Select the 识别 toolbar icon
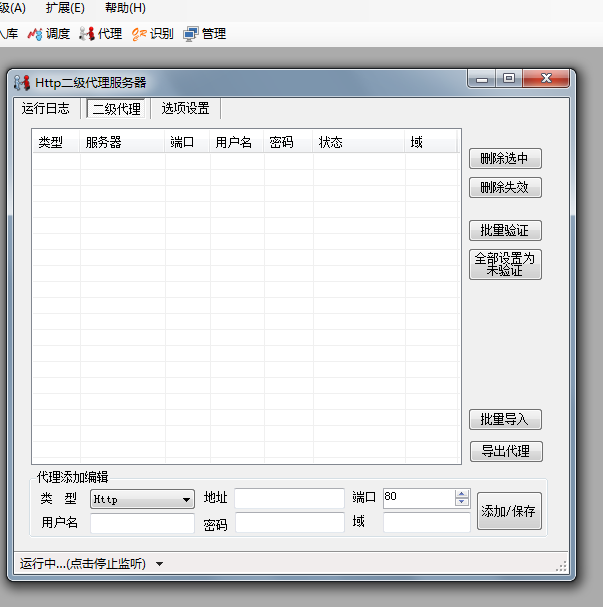This screenshot has height=607, width=603. tap(152, 33)
